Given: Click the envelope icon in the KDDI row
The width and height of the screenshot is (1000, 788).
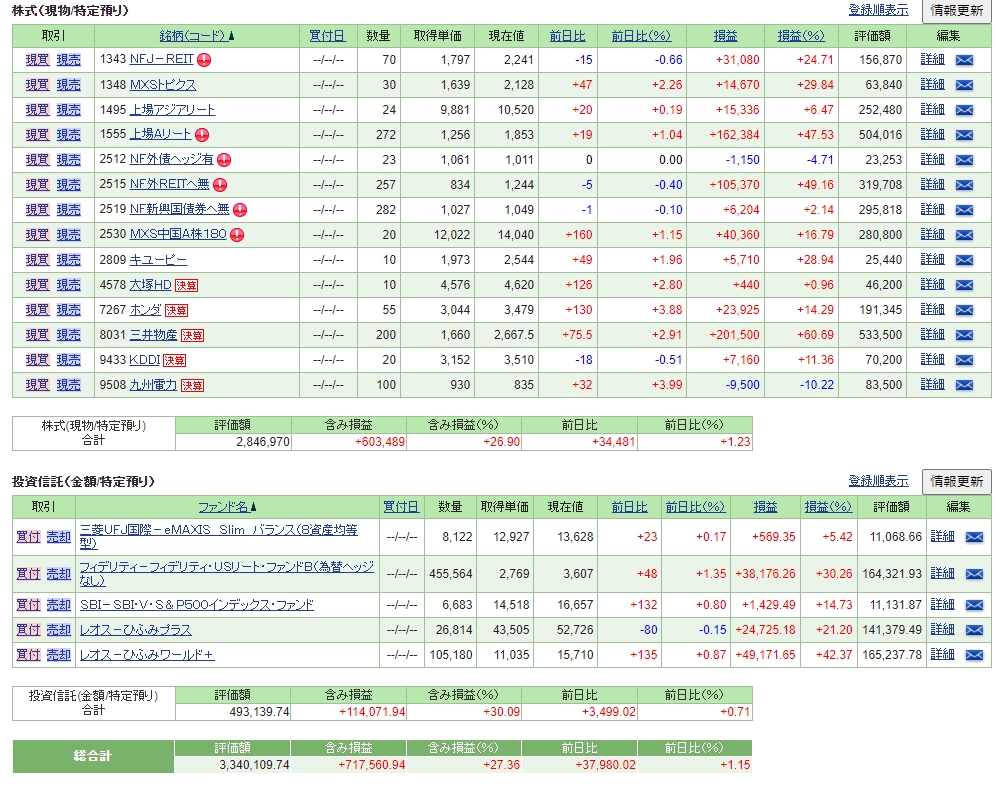Looking at the screenshot, I should (964, 360).
